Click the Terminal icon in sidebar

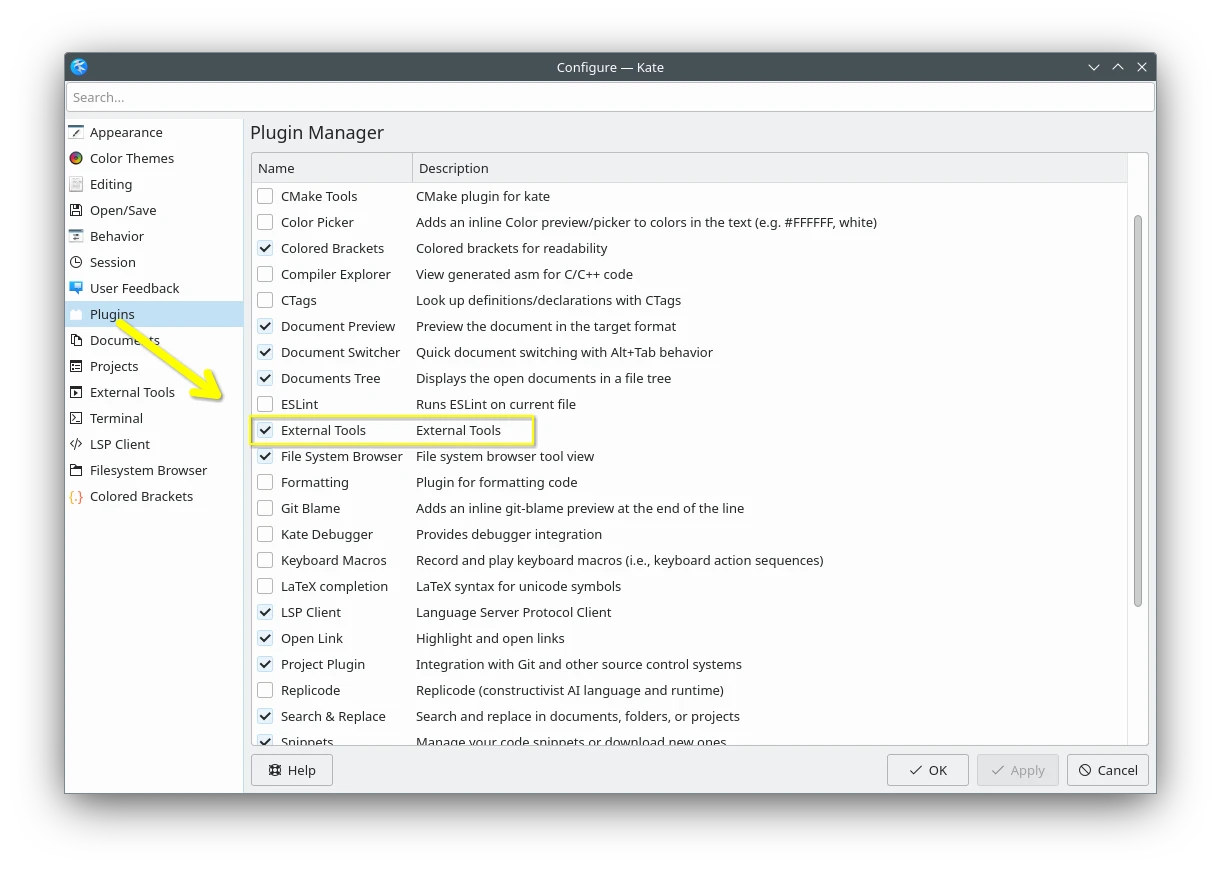pyautogui.click(x=76, y=418)
